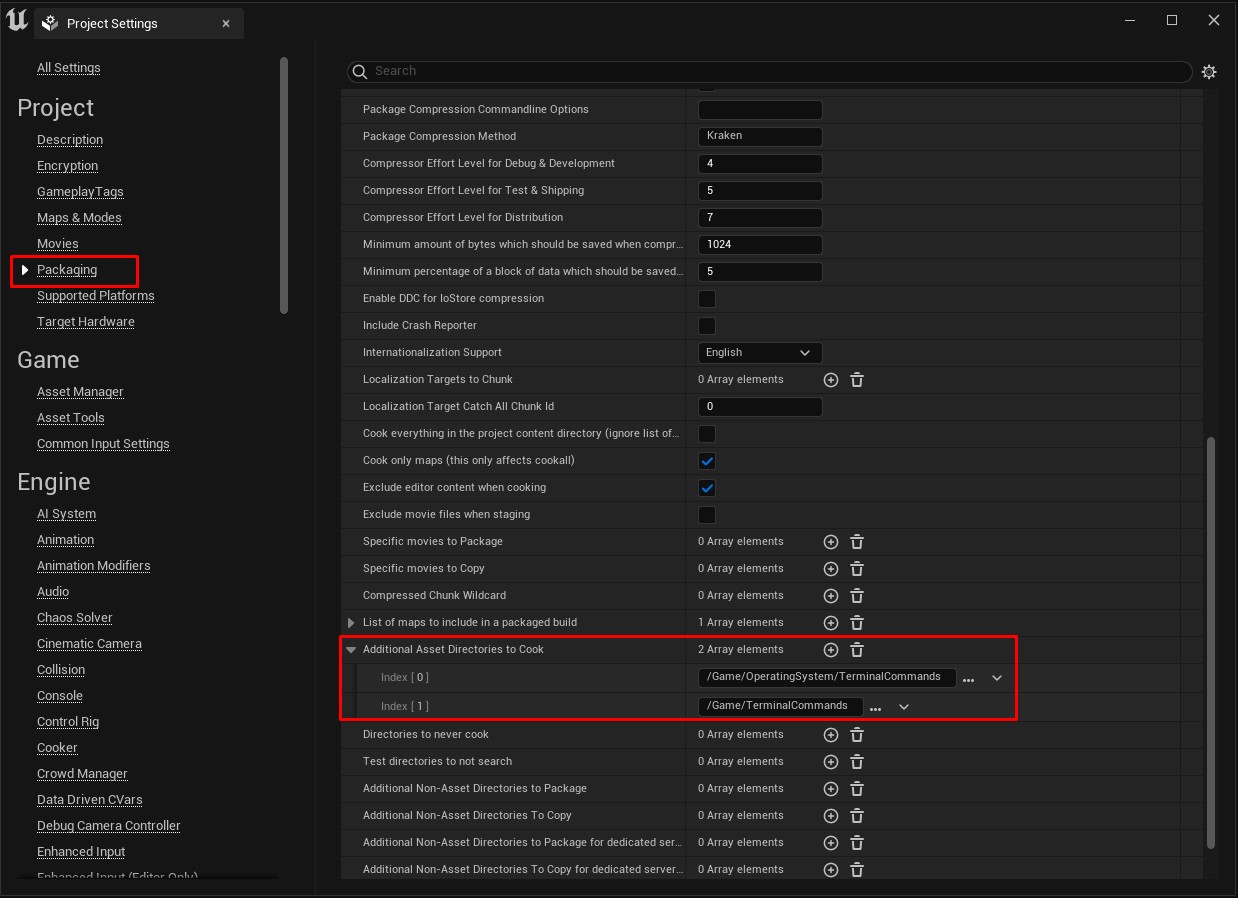Viewport: 1238px width, 898px height.
Task: Collapse Additional Asset Directories to Cook
Action: (x=351, y=650)
